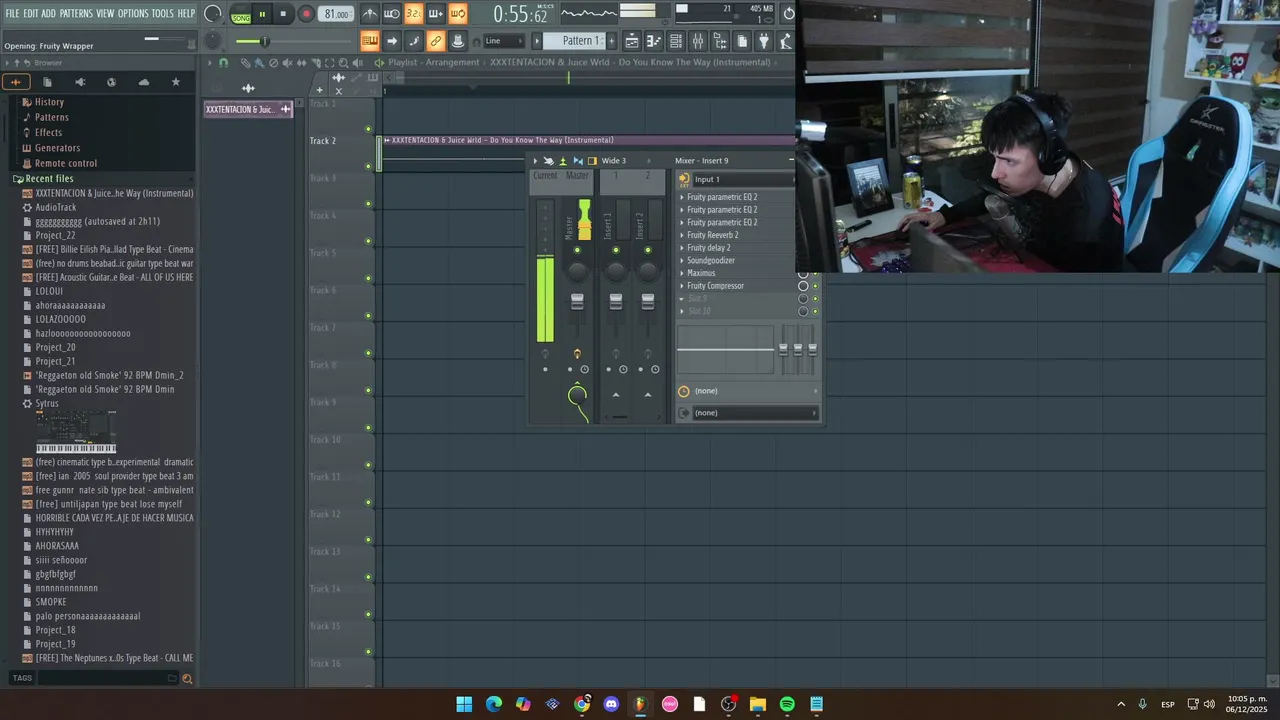Open recent file 'HORRIBLE CADA VEZ PE..'
Screen dimensions: 1280x720
pos(114,518)
